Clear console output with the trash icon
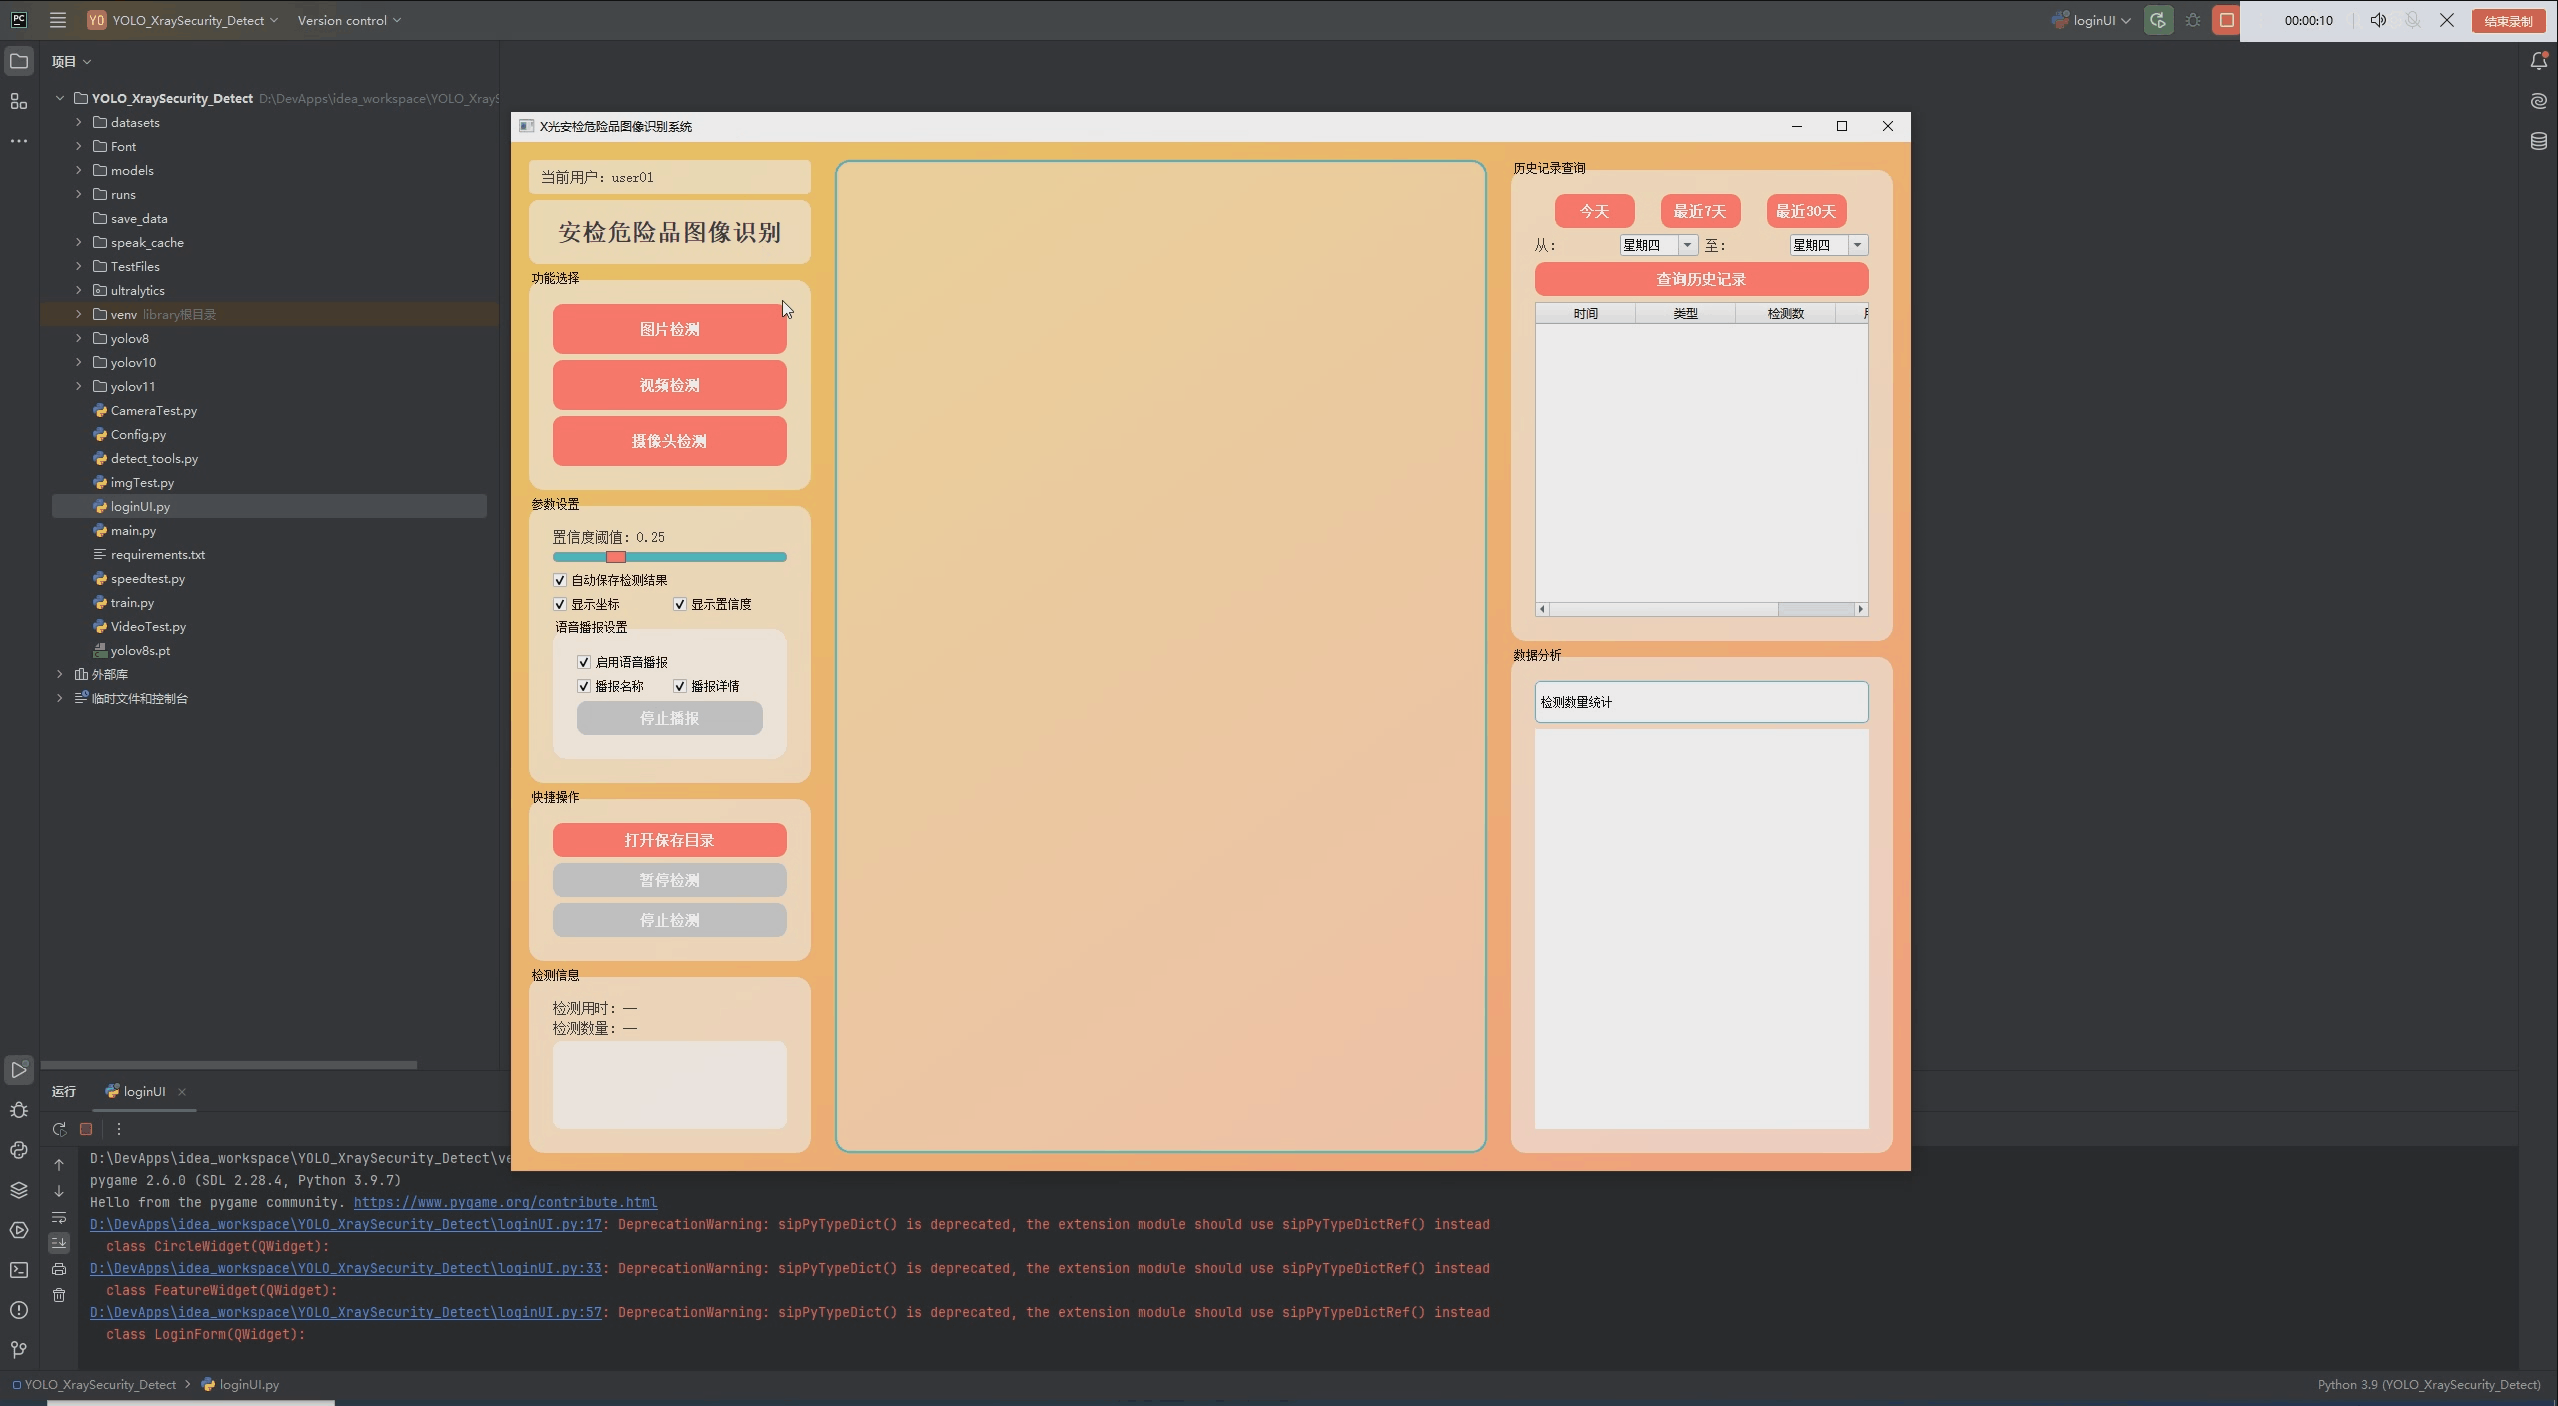Screen dimensions: 2558x1406 click(59, 1295)
